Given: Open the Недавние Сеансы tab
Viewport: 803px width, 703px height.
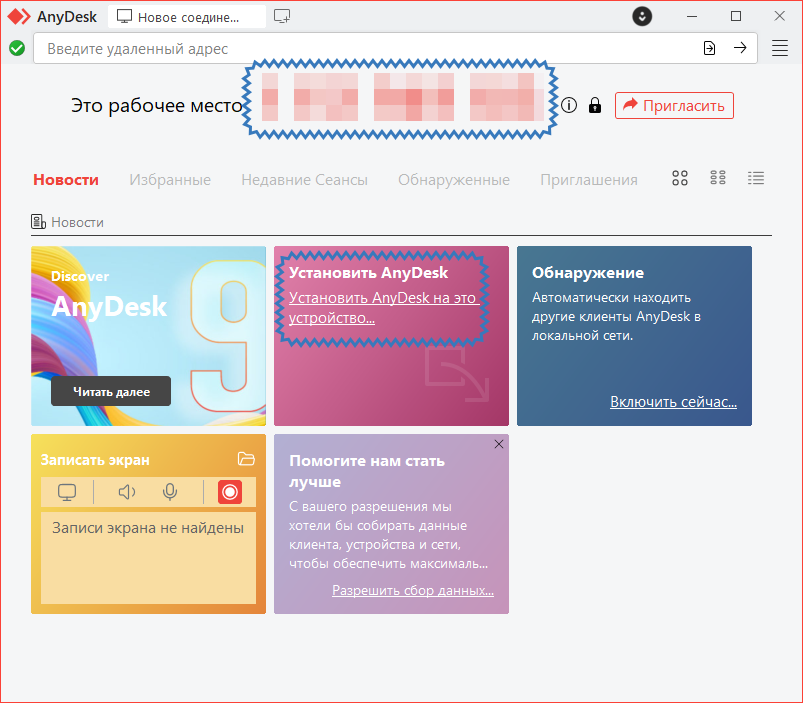Looking at the screenshot, I should tap(305, 180).
